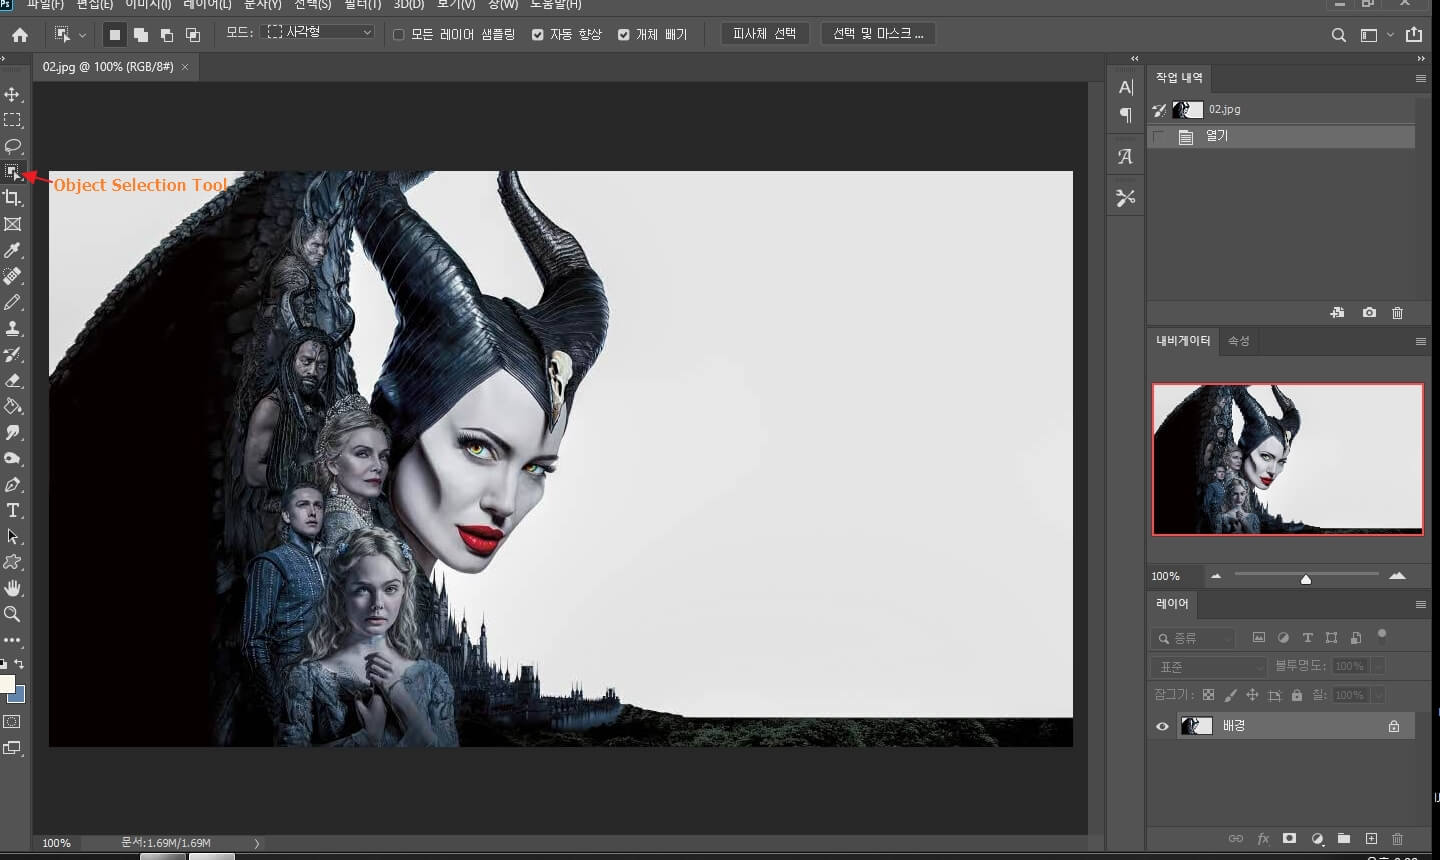
Task: Enable Sample All Layers checkbox (모든 레이어 샘플링)
Action: pyautogui.click(x=399, y=34)
